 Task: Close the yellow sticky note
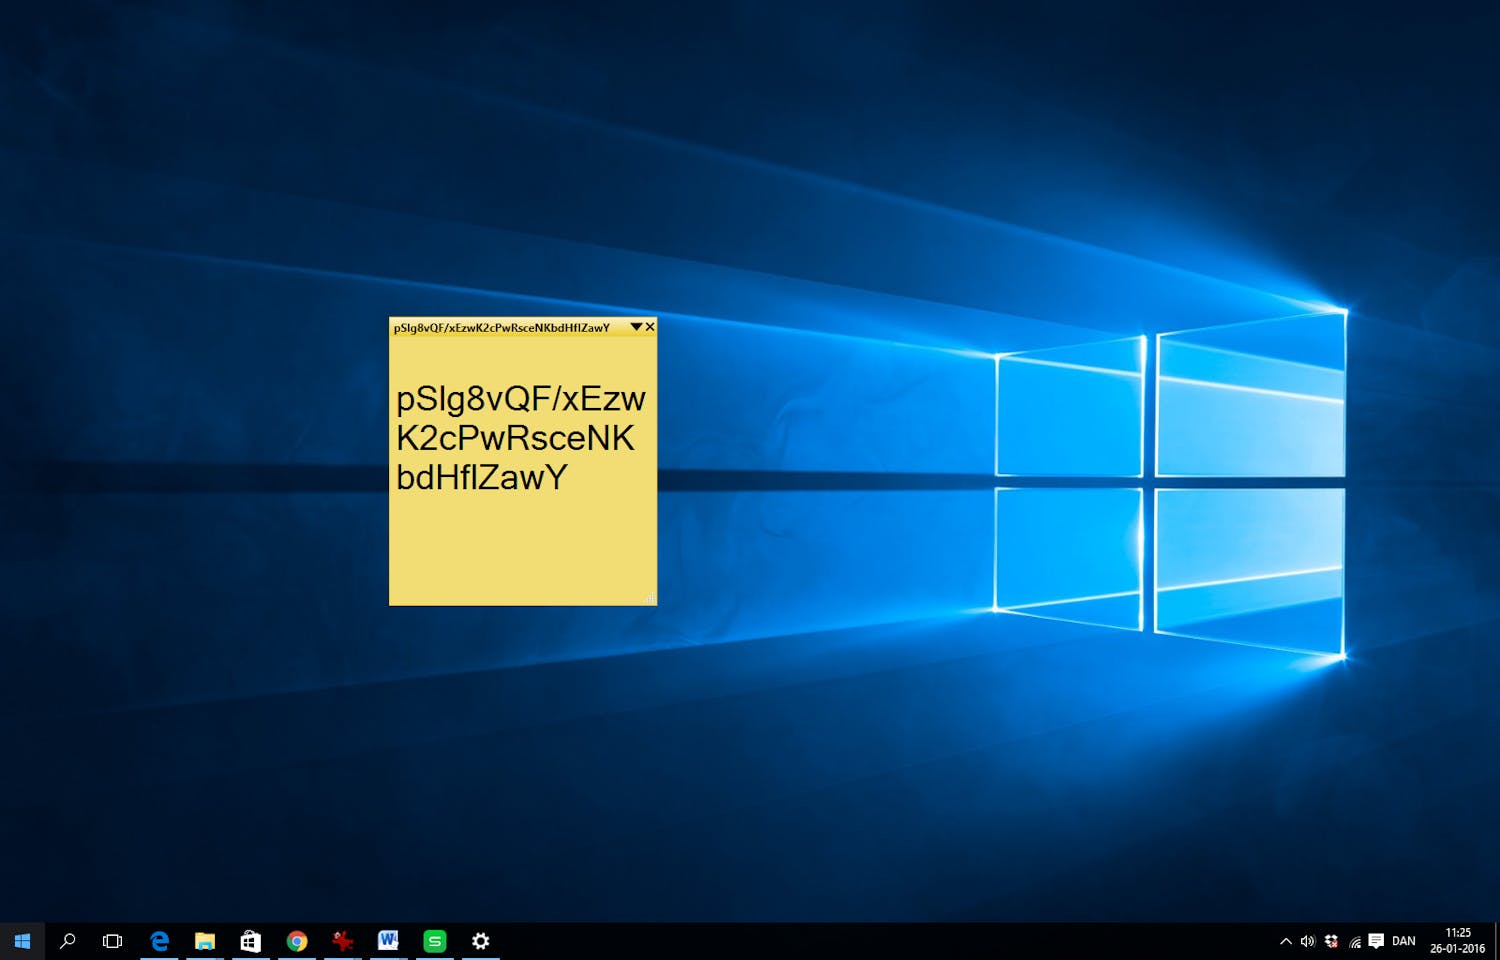click(x=650, y=327)
